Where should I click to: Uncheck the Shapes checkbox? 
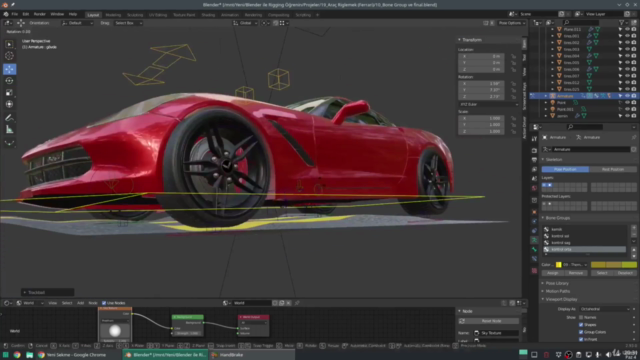581,325
